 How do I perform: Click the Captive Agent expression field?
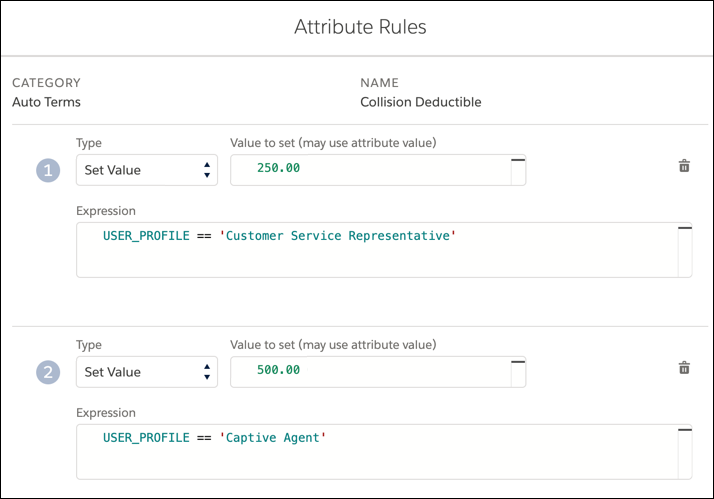[384, 452]
